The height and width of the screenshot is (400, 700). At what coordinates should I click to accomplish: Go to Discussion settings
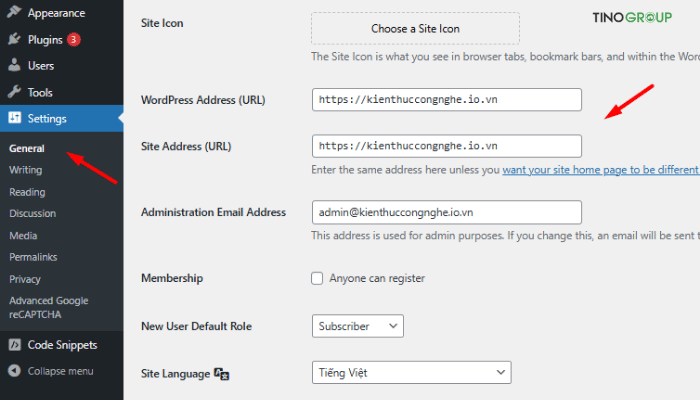tap(33, 213)
